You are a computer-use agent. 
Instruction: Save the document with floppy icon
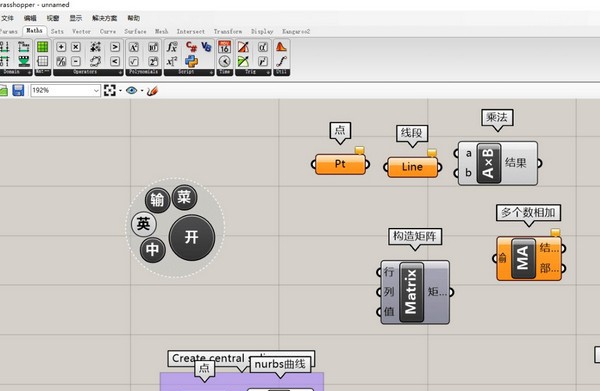coord(18,91)
